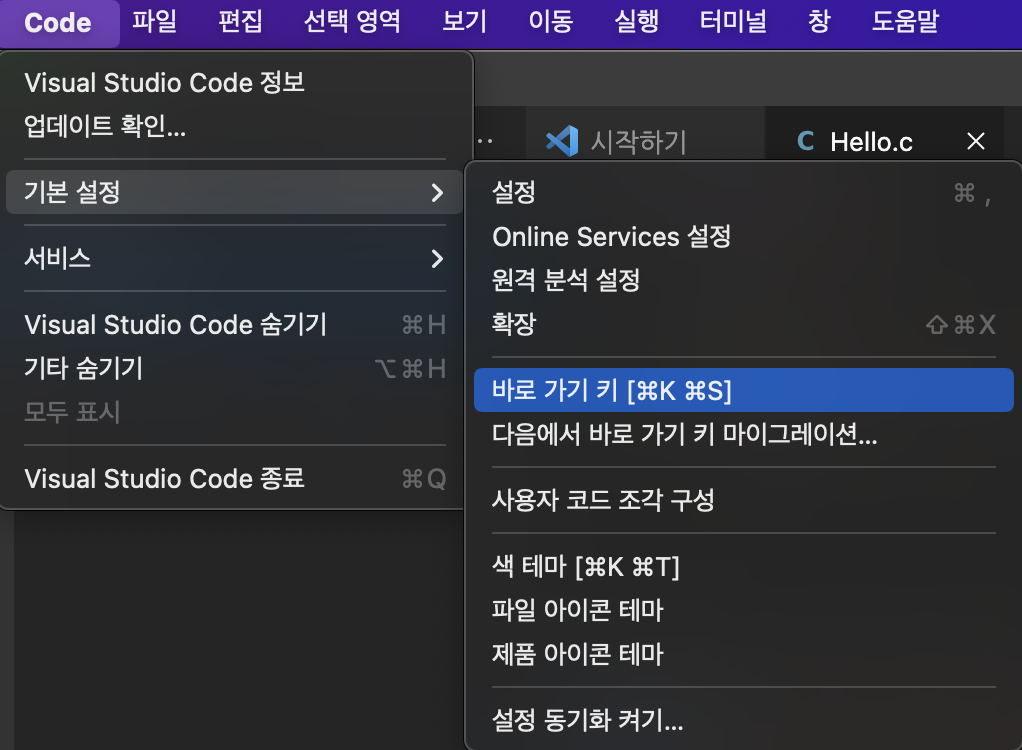Open 확장 from the submenu
Viewport: 1022px width, 750px height.
coord(744,324)
